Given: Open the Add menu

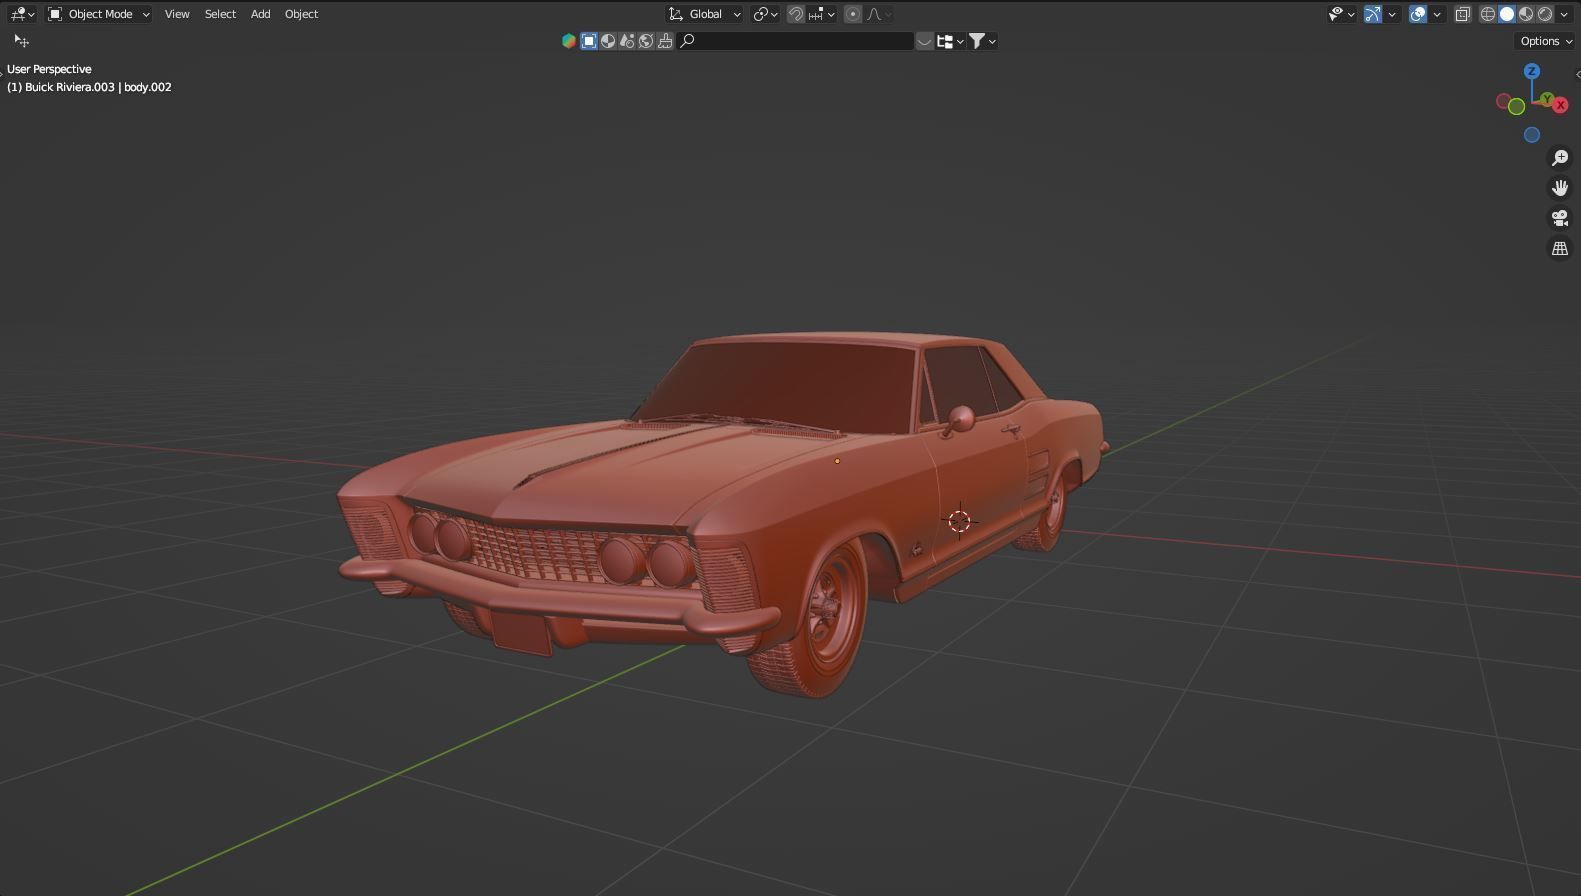Looking at the screenshot, I should point(260,14).
